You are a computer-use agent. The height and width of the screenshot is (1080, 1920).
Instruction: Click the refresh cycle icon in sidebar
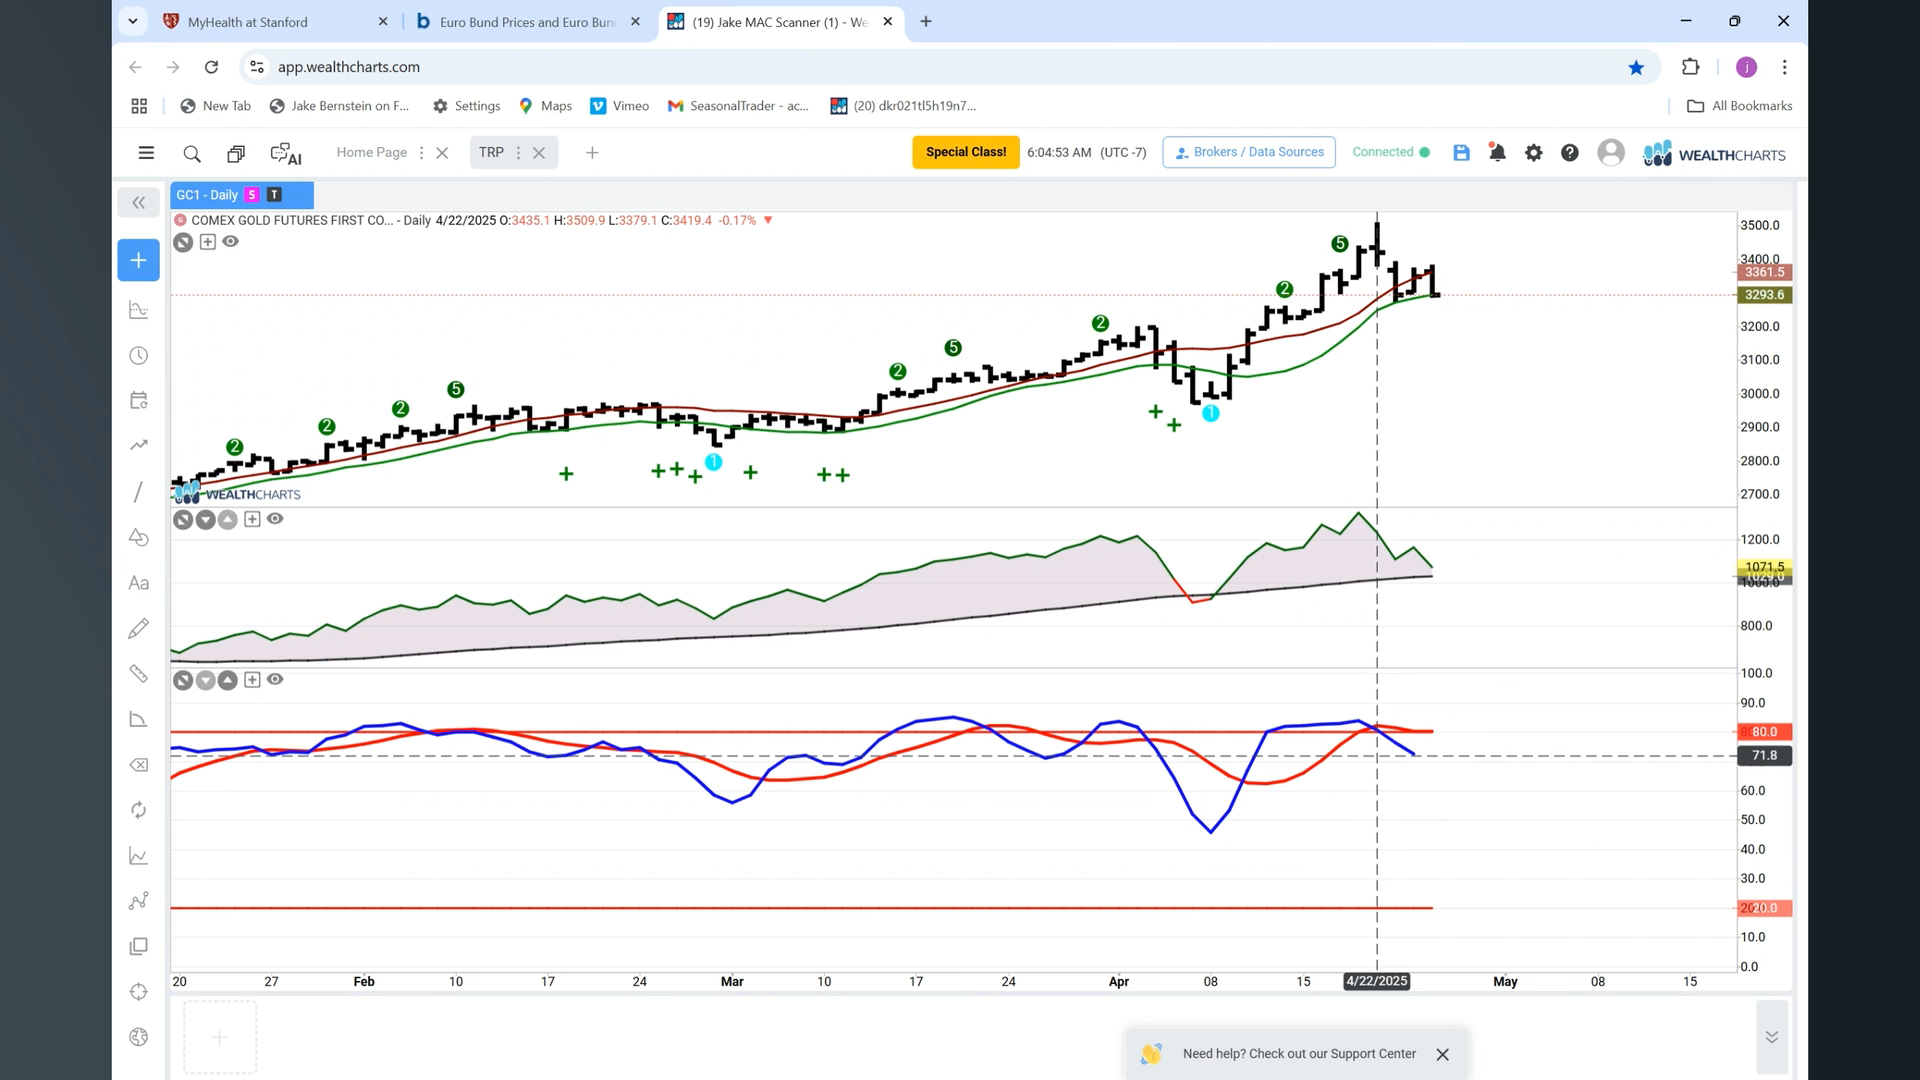(139, 810)
